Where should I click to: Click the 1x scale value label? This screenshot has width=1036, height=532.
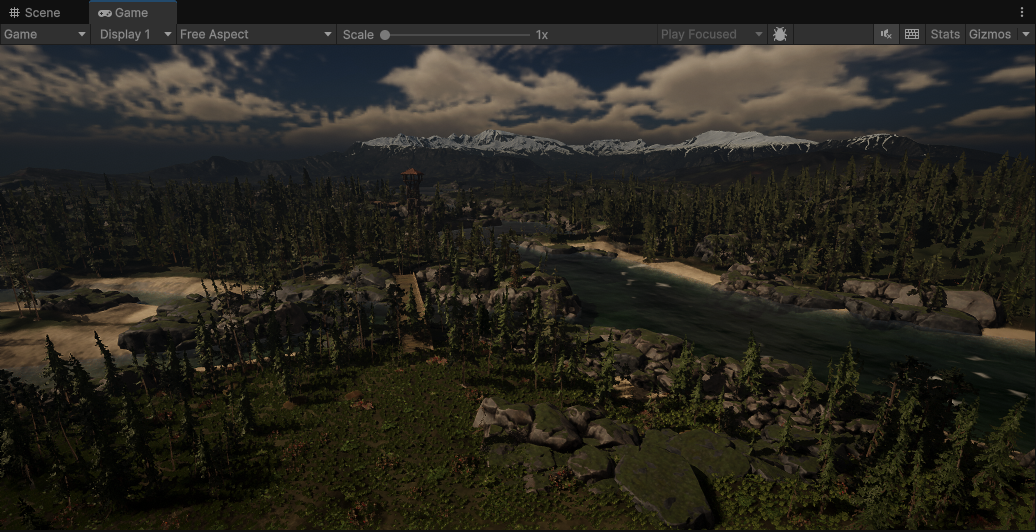(542, 35)
